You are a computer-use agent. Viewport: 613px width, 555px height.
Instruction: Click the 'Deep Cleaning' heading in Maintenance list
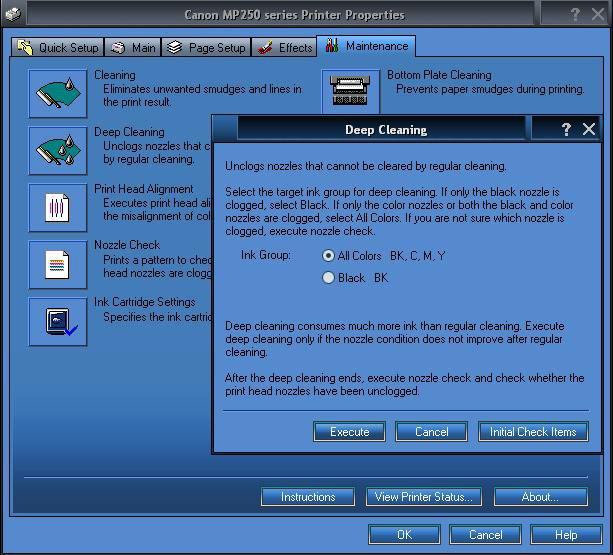point(129,132)
